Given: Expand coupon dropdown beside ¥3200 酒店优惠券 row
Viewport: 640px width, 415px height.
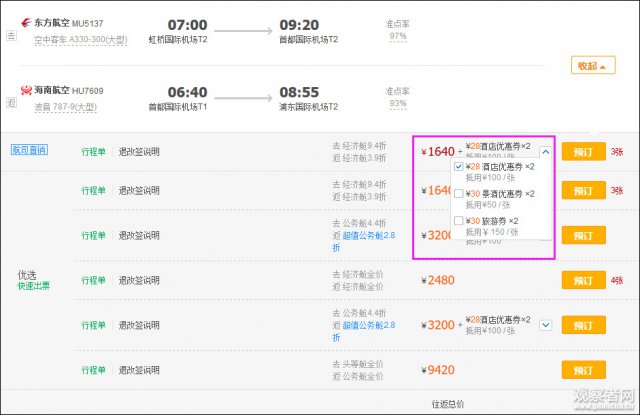Looking at the screenshot, I should pos(546,325).
